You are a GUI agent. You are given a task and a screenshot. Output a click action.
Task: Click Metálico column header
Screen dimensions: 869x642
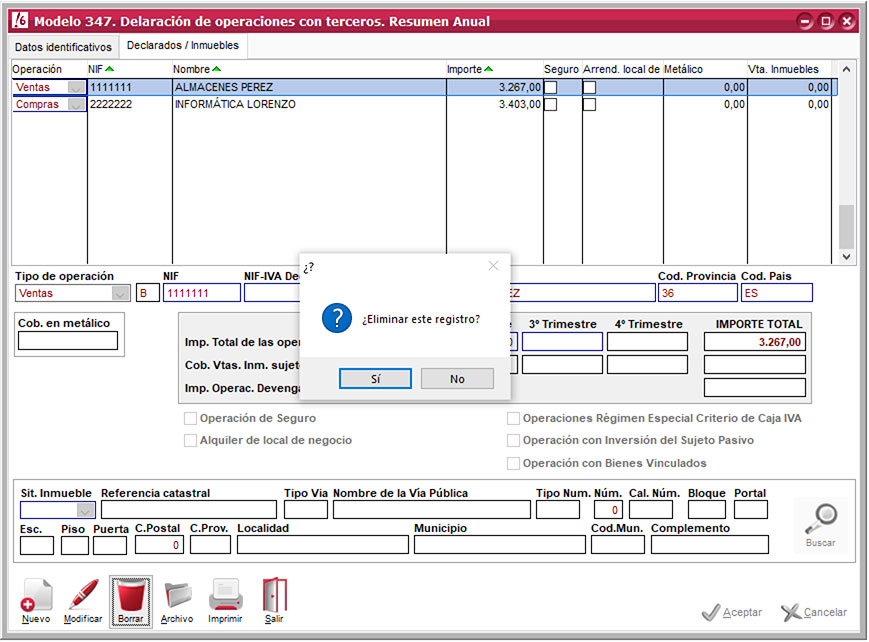point(683,69)
